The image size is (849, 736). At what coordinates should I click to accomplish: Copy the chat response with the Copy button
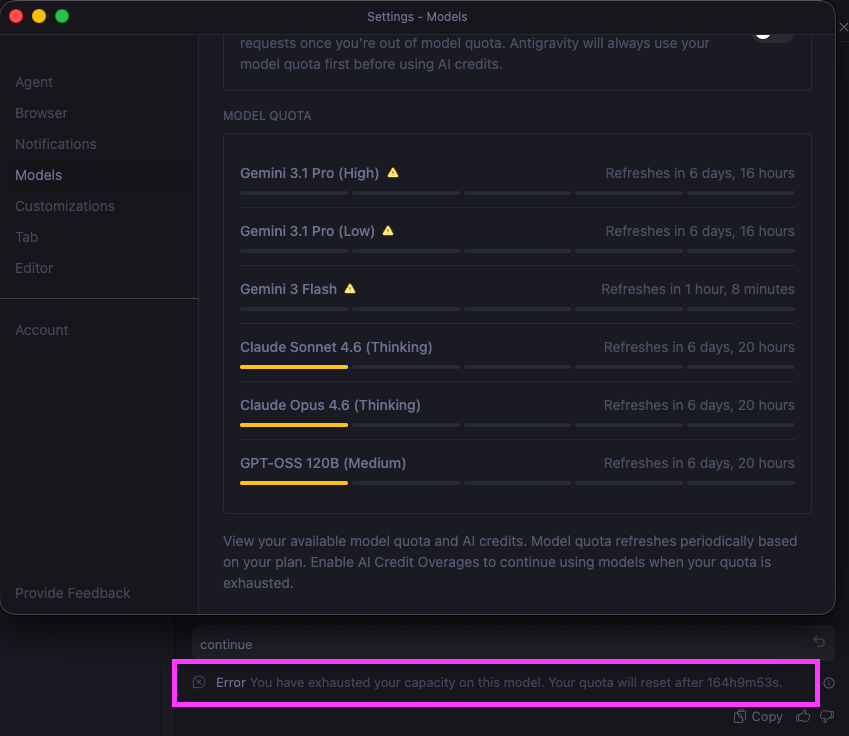pos(758,717)
